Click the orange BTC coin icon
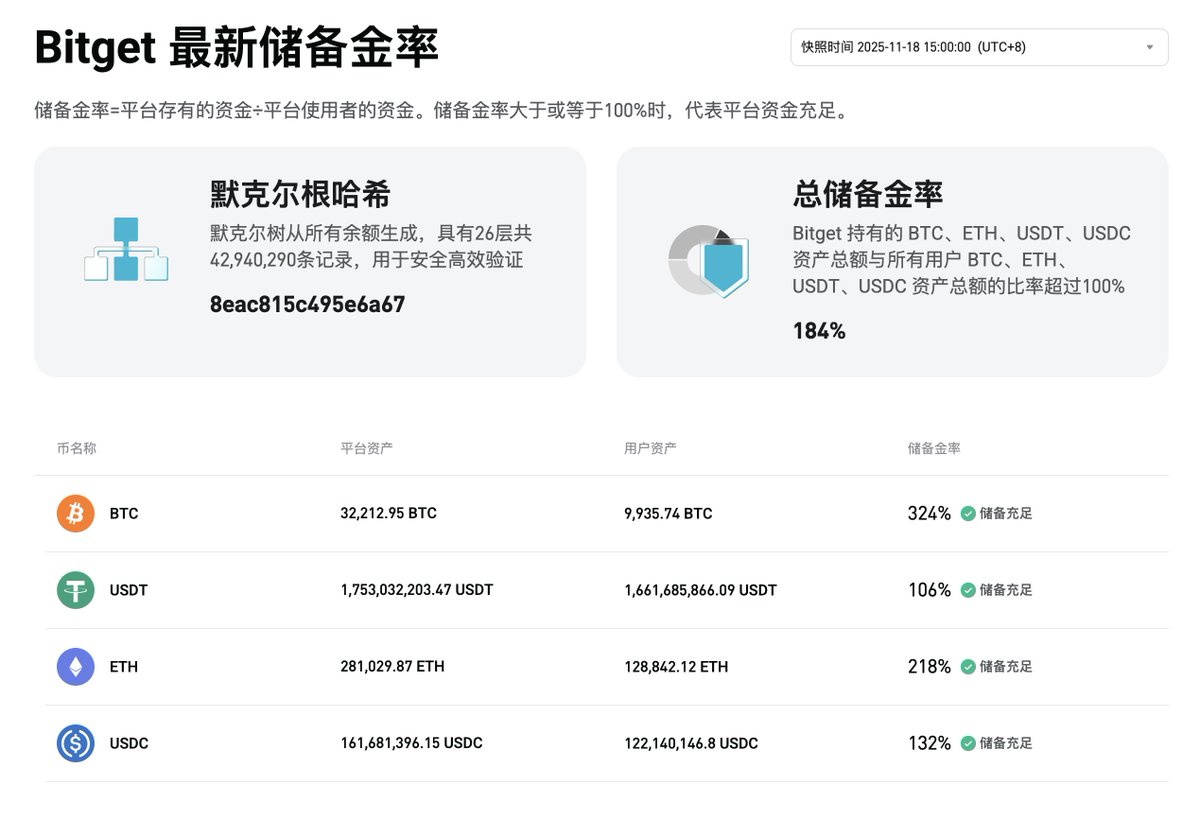Screen dimensions: 1200x820 [x=75, y=514]
